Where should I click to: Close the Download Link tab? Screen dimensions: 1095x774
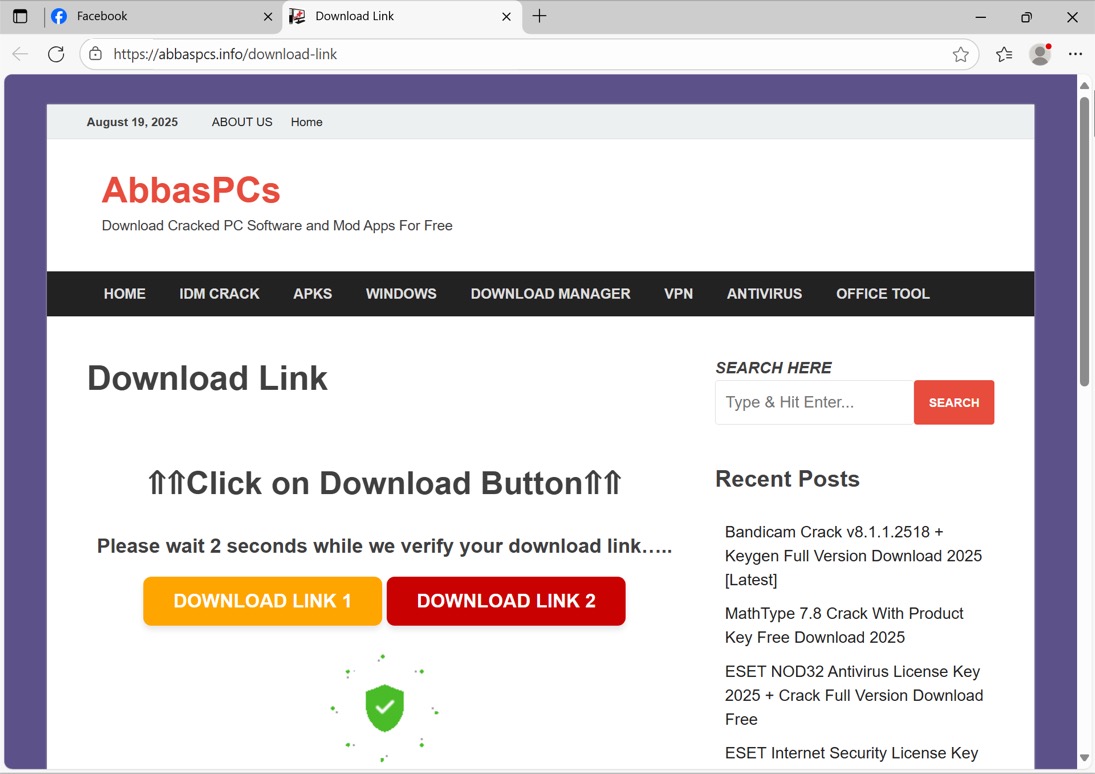point(506,16)
